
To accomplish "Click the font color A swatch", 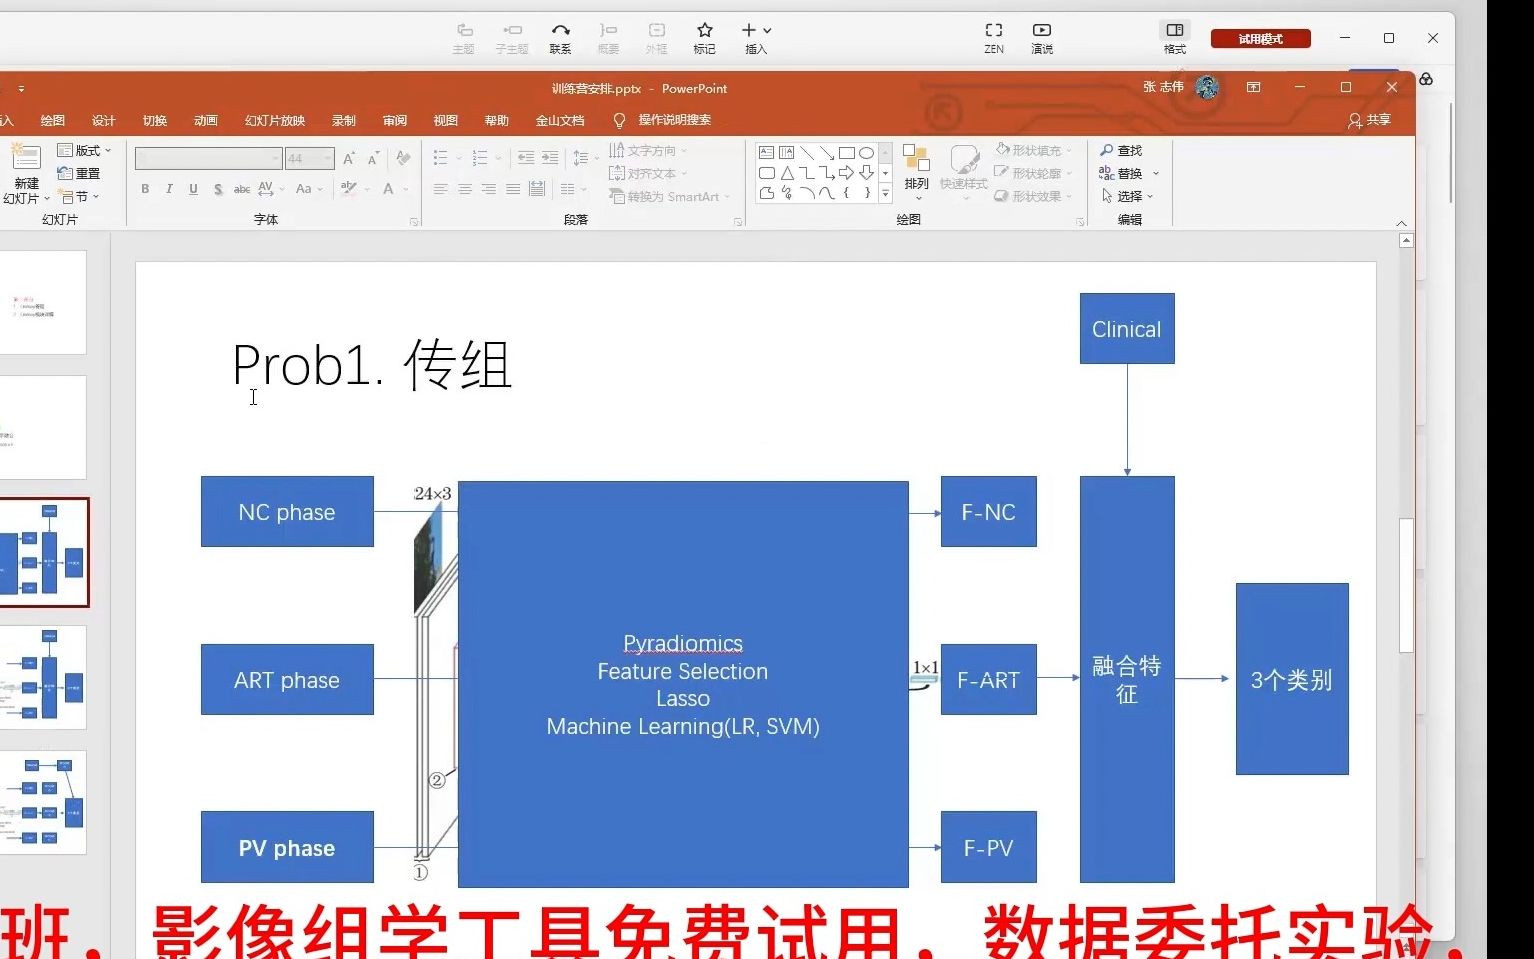I will (390, 188).
